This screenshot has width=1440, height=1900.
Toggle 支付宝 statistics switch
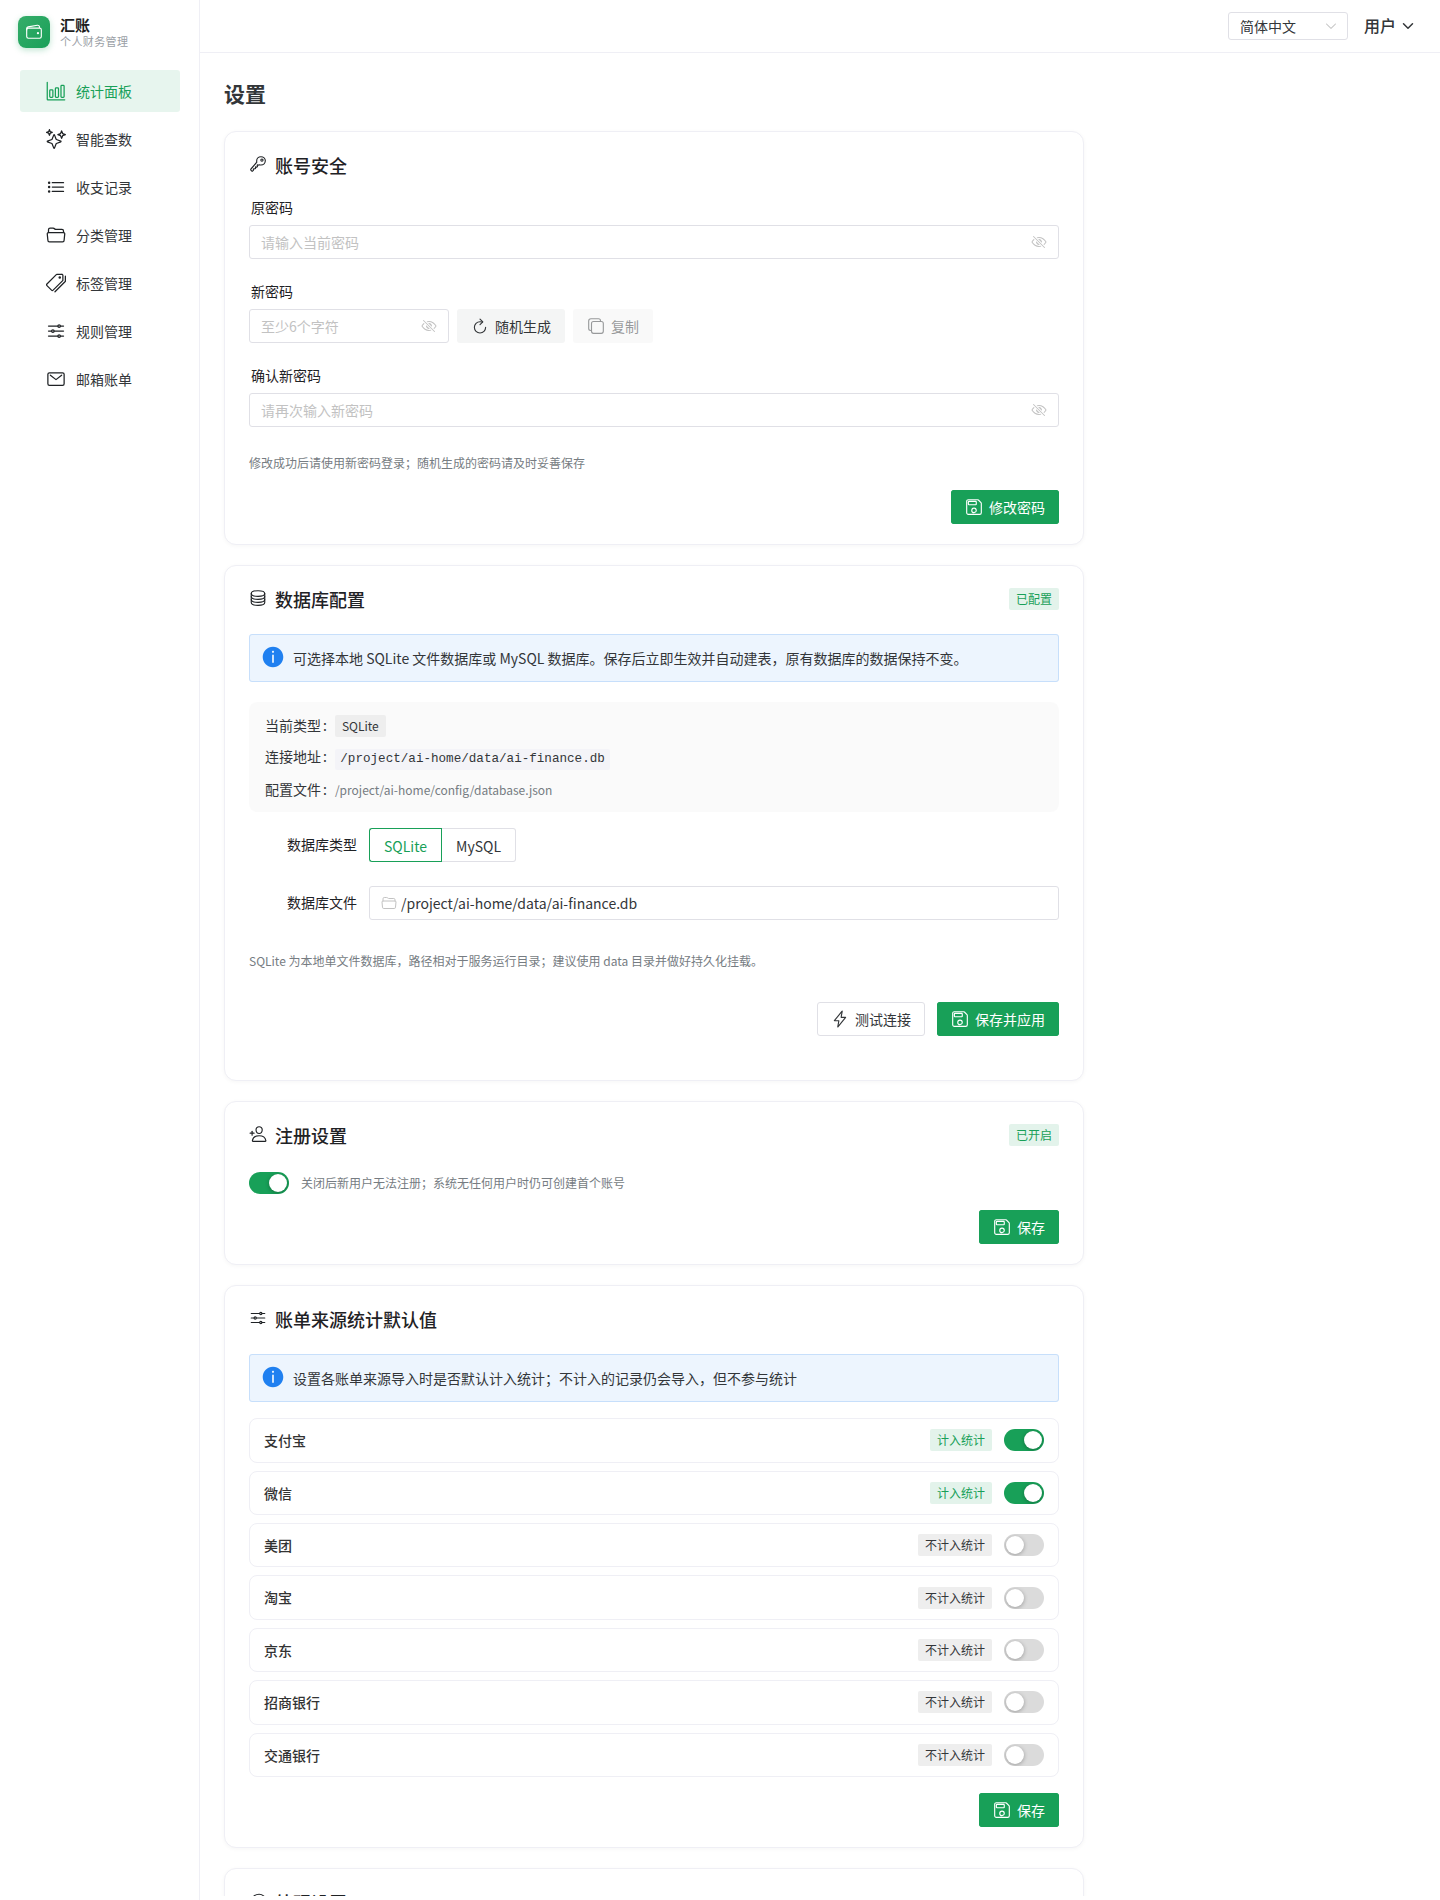click(1024, 1440)
